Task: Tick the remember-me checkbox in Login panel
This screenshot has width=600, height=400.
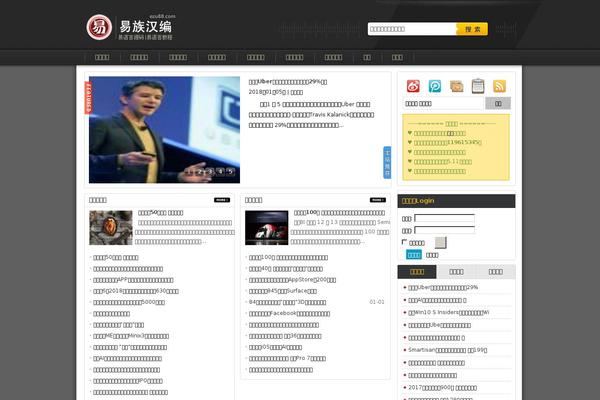Action: point(404,242)
